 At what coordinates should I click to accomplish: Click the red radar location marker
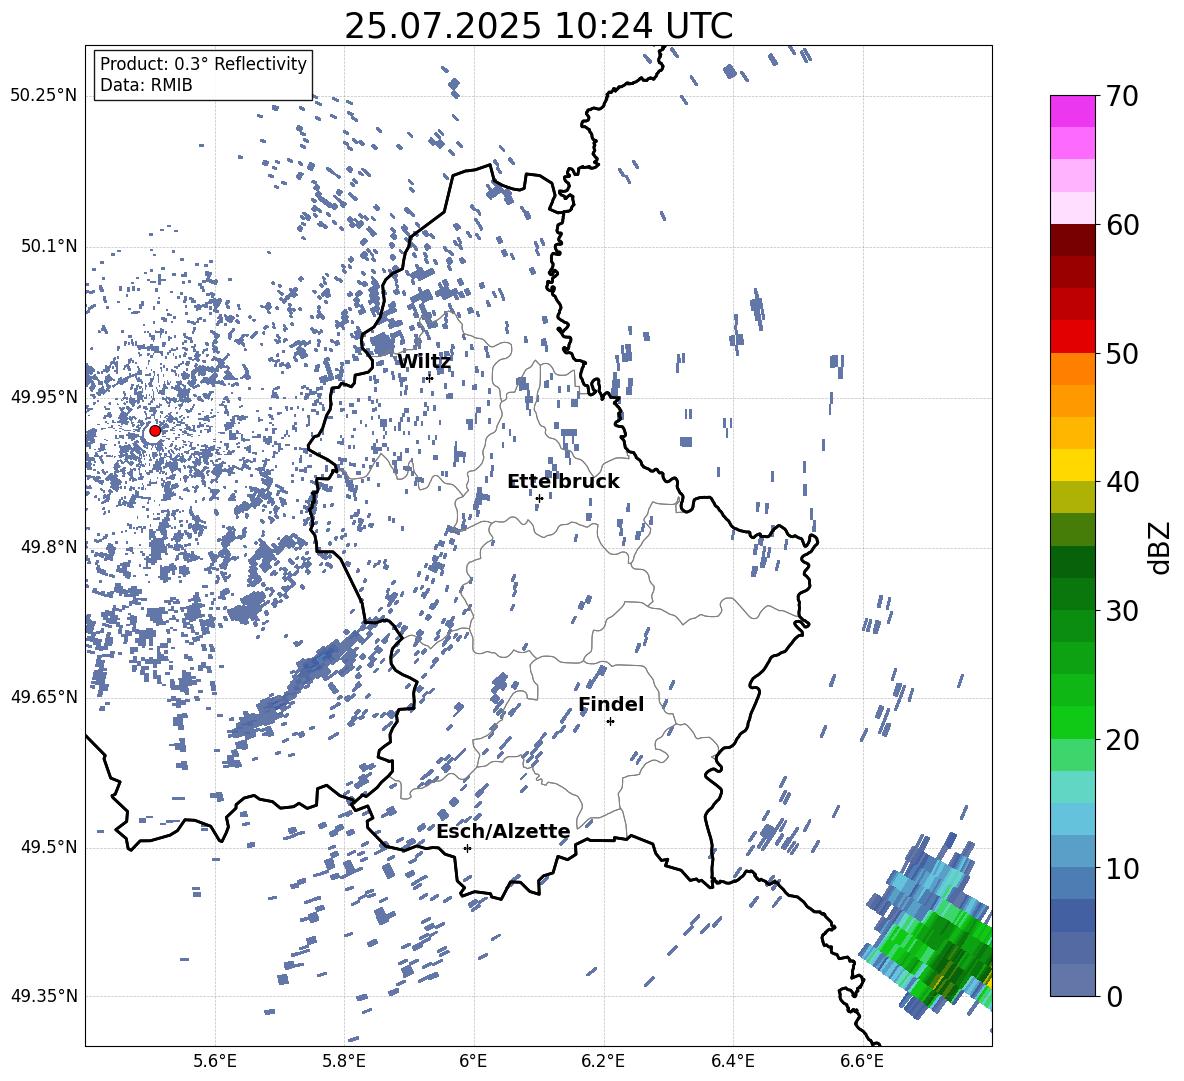coord(155,431)
